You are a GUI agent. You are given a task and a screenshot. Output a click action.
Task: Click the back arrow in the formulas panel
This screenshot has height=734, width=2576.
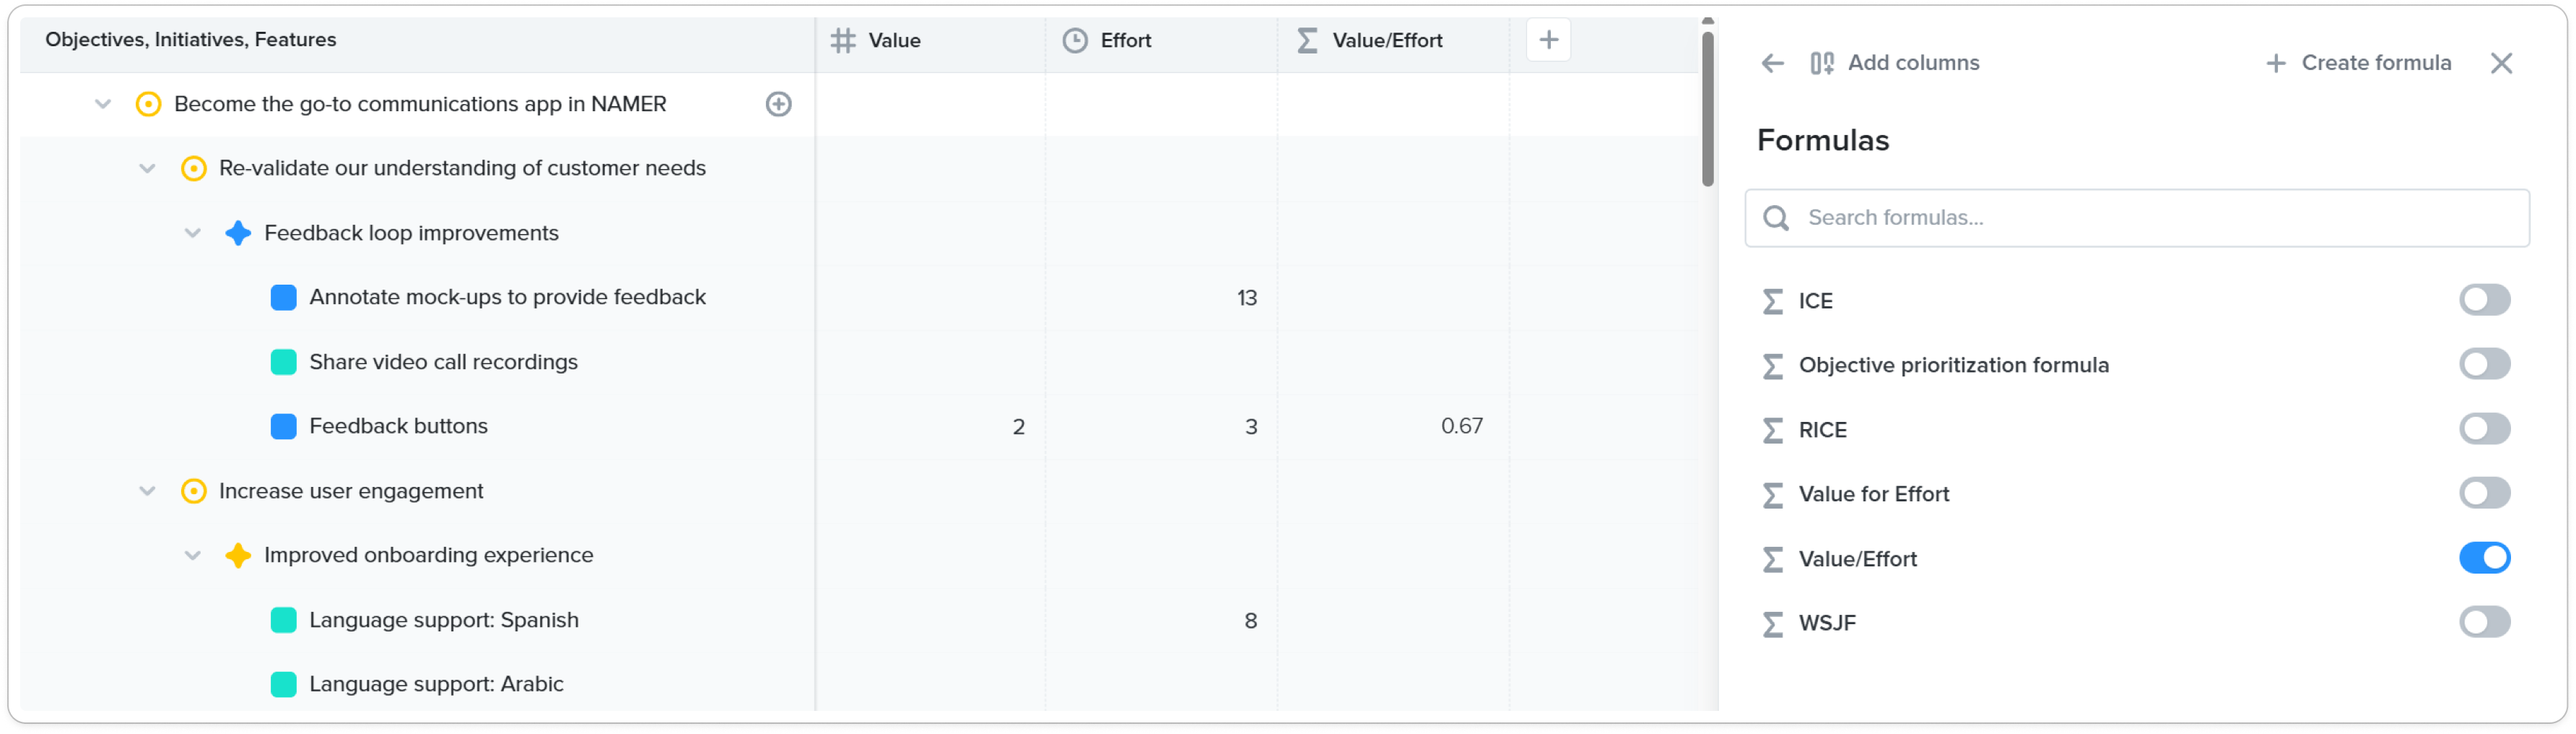1772,63
